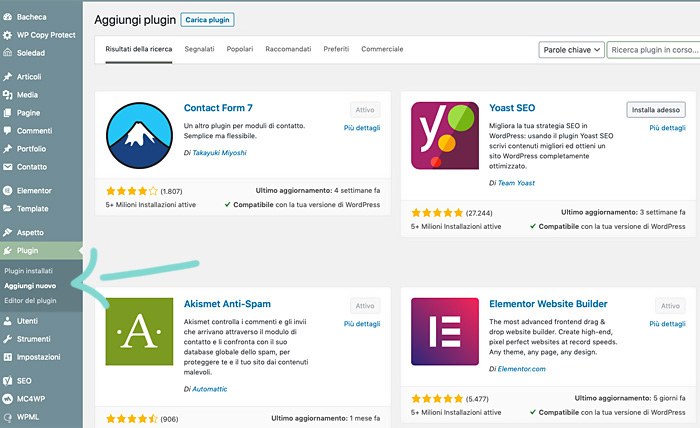Screen dimensions: 700x428
Task: Click the Soledad theme icon
Action: pyautogui.click(x=8, y=53)
